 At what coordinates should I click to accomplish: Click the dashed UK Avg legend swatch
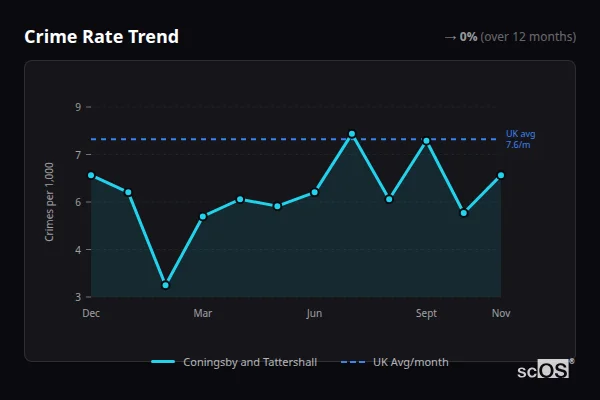353,362
